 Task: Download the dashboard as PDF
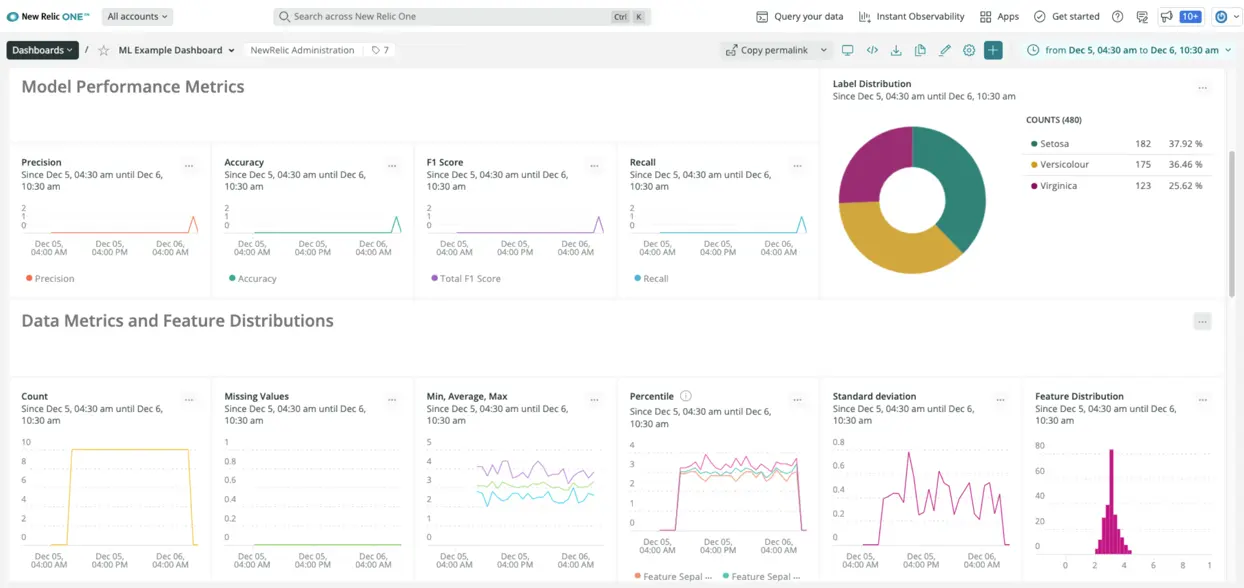(x=896, y=49)
